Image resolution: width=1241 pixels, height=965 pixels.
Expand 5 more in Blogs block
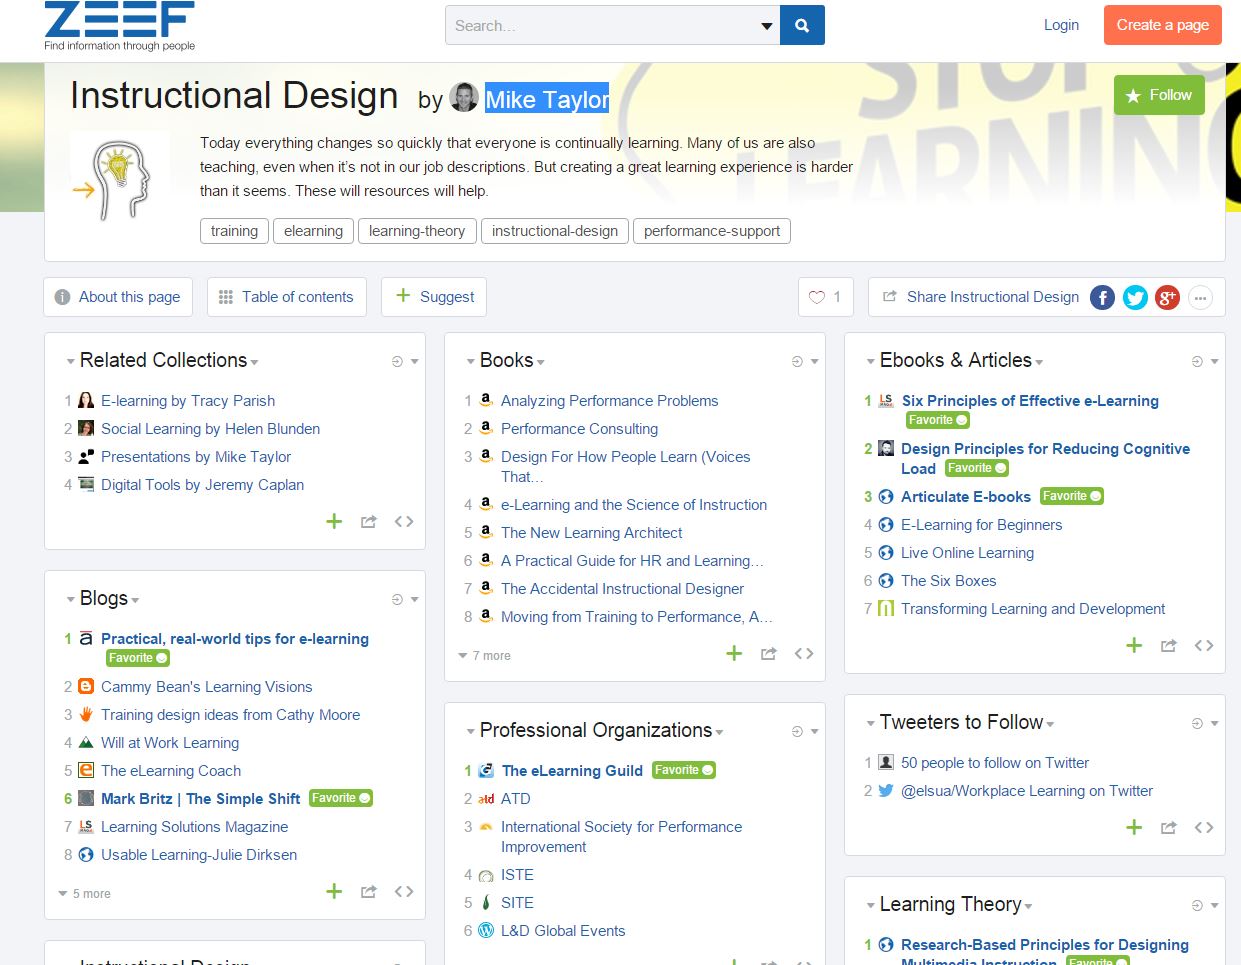[85, 894]
